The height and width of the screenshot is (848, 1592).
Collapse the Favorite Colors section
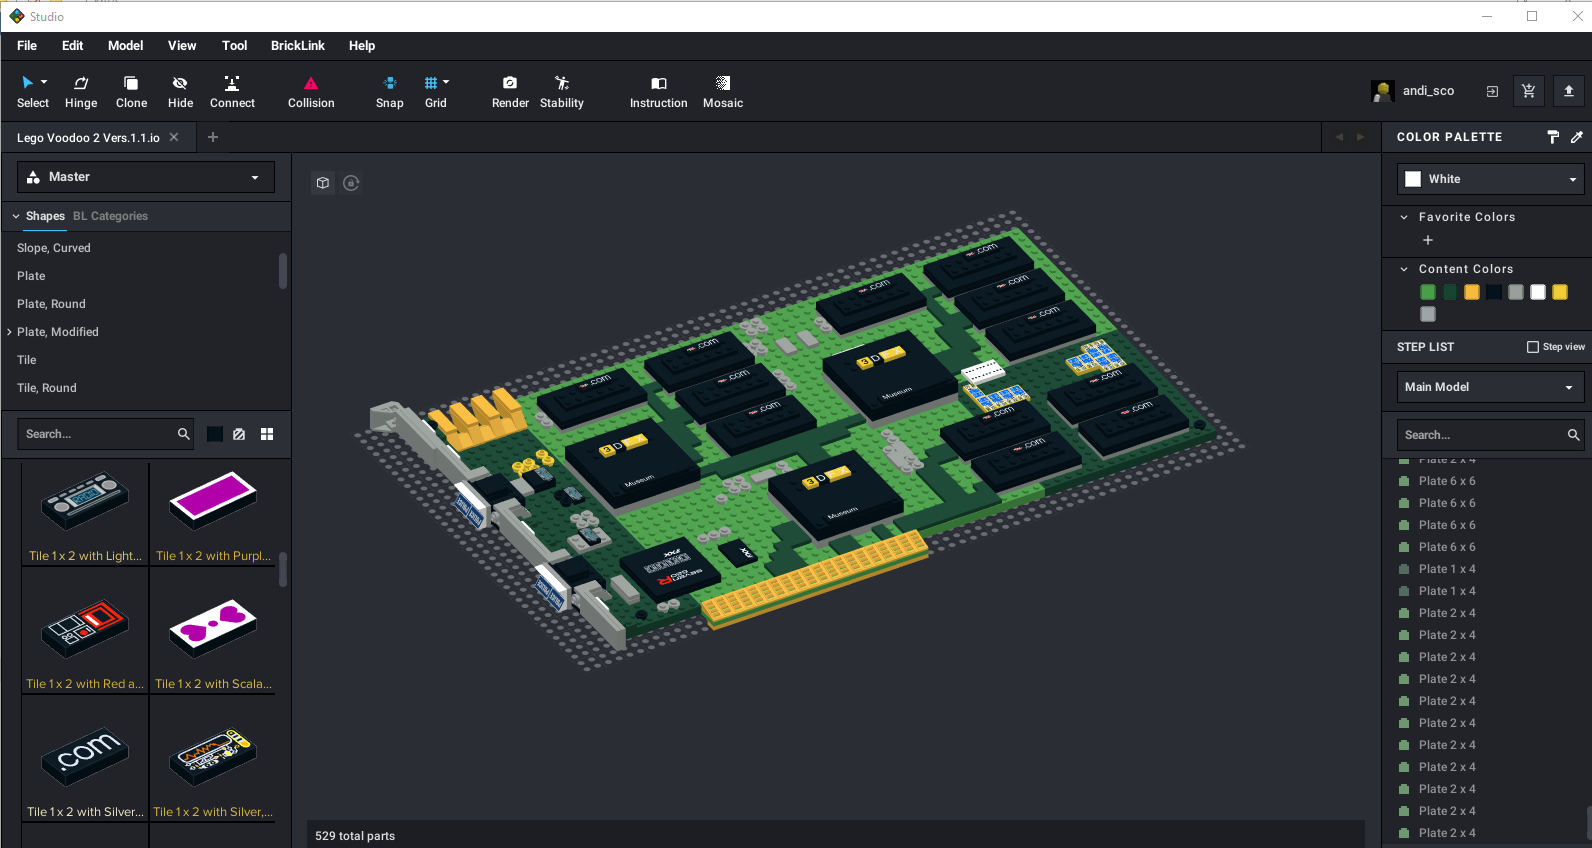pos(1404,217)
